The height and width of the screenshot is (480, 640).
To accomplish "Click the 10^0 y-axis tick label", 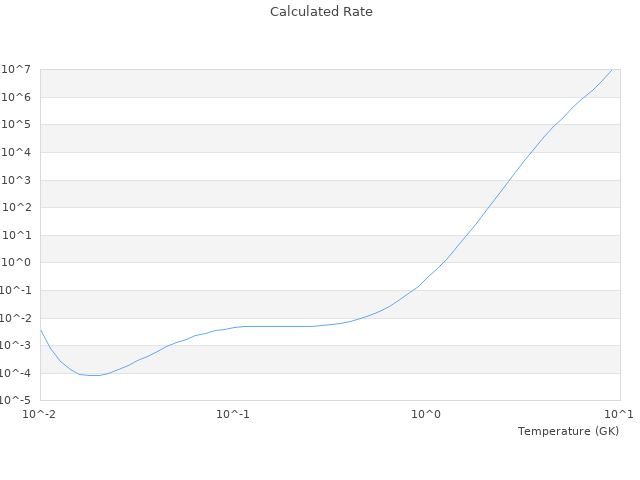I will (x=18, y=263).
